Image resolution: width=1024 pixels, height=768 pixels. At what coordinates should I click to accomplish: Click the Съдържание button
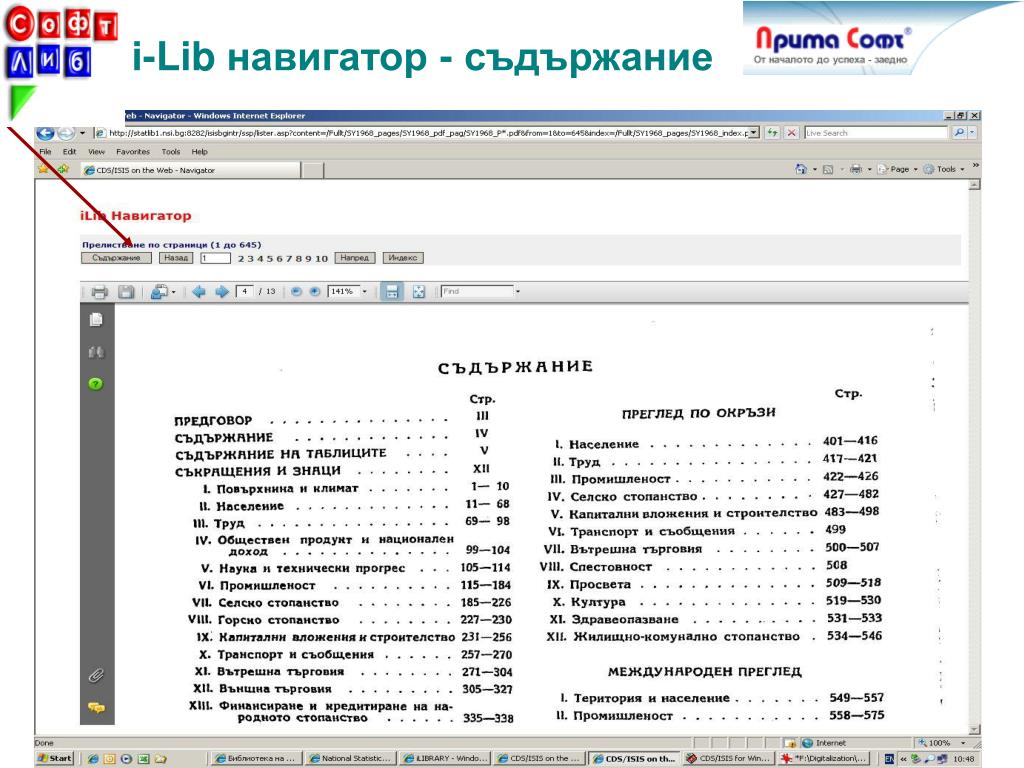click(x=116, y=258)
